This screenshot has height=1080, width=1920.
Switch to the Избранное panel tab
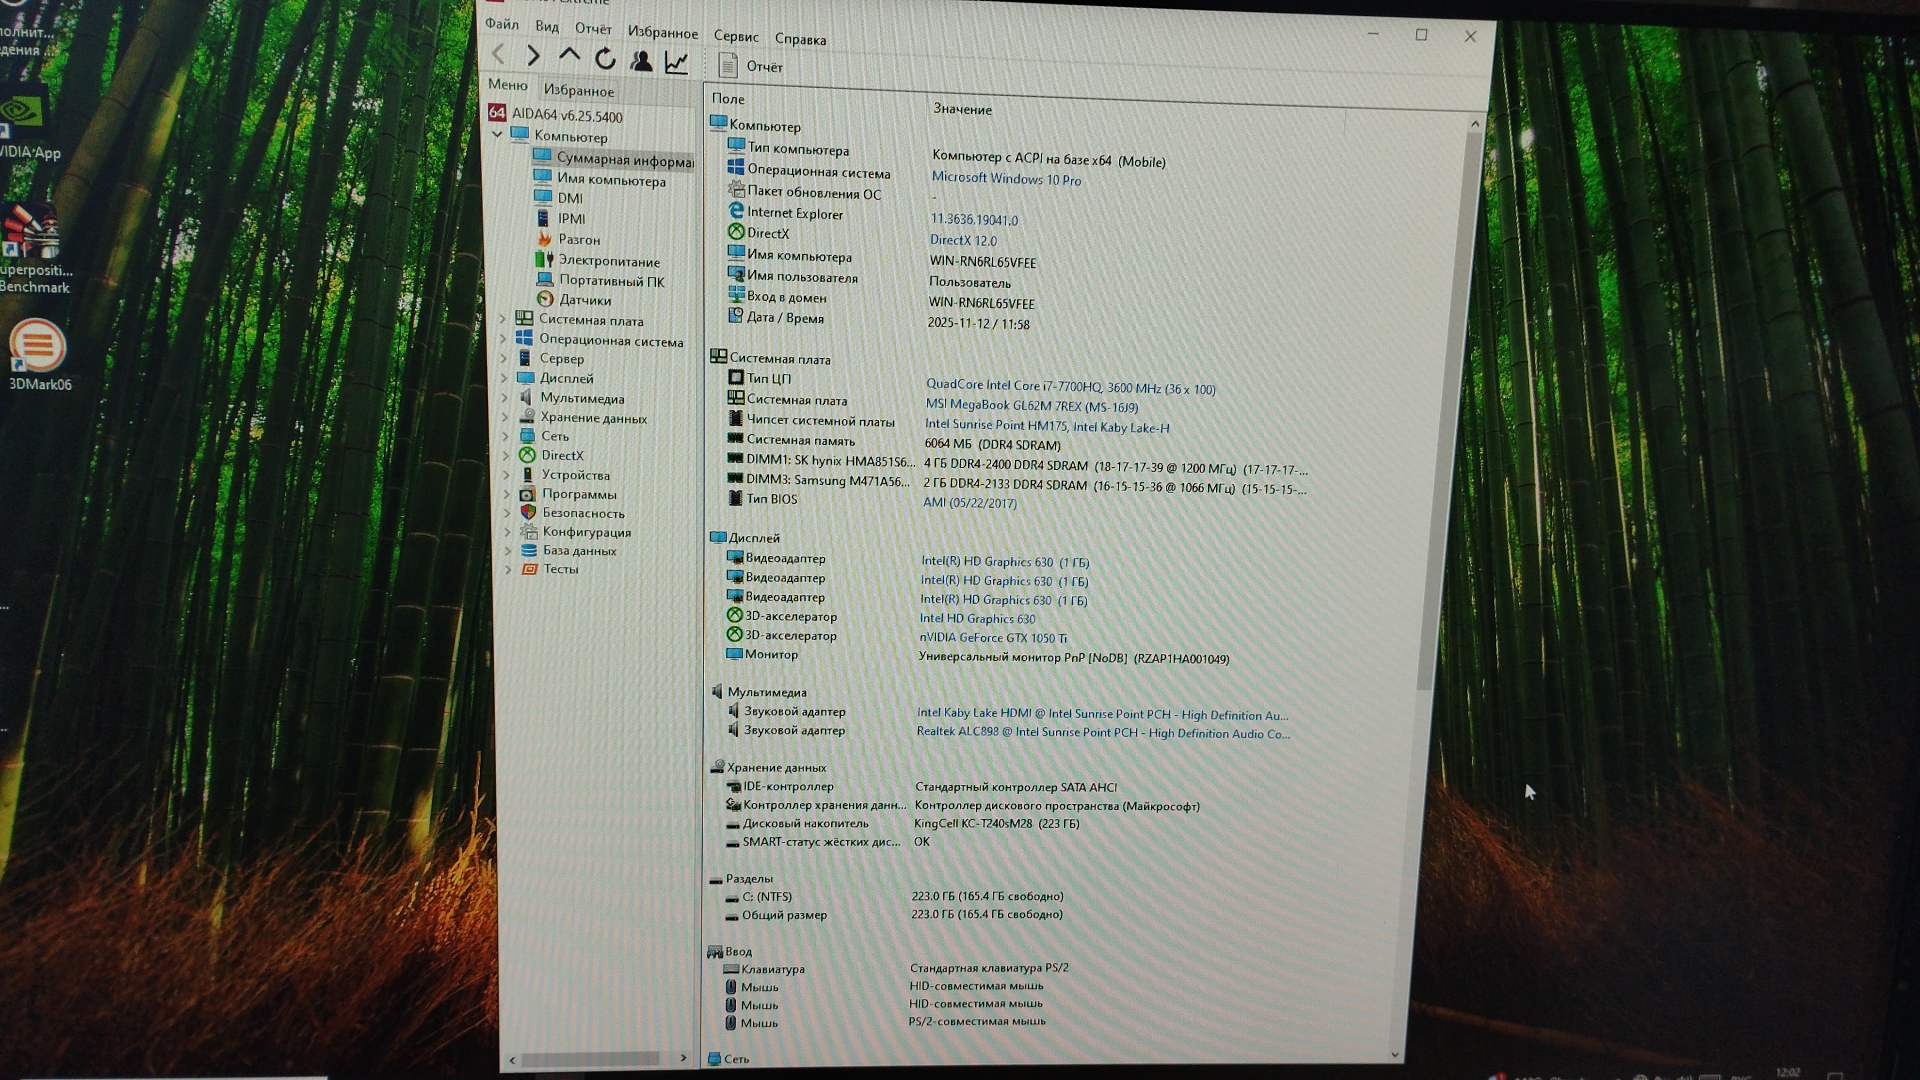[578, 91]
